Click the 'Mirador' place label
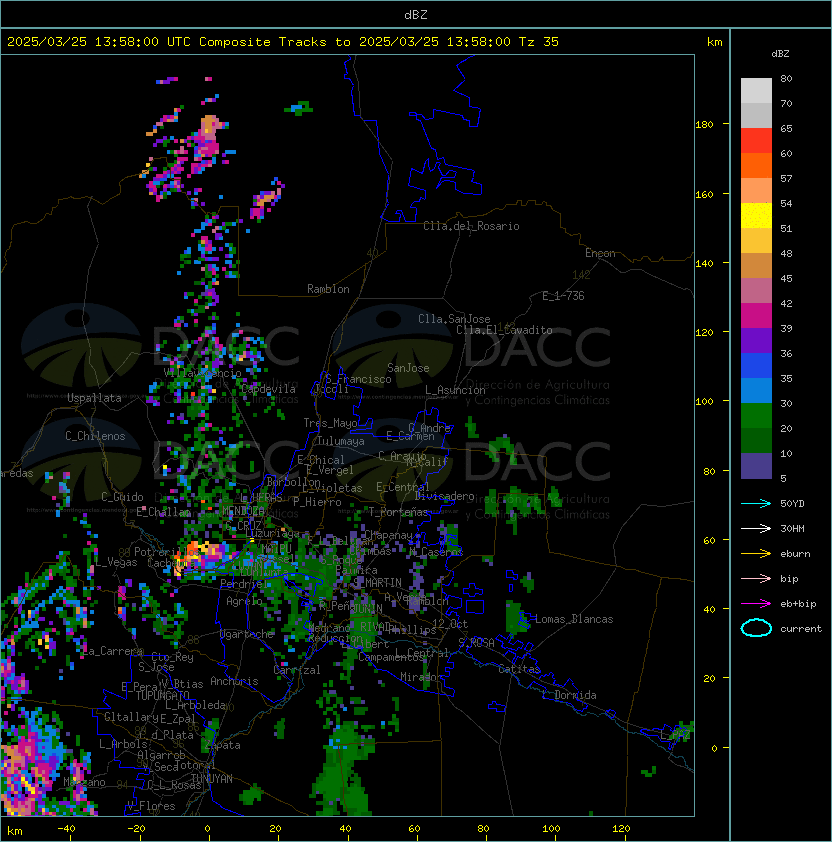 421,677
